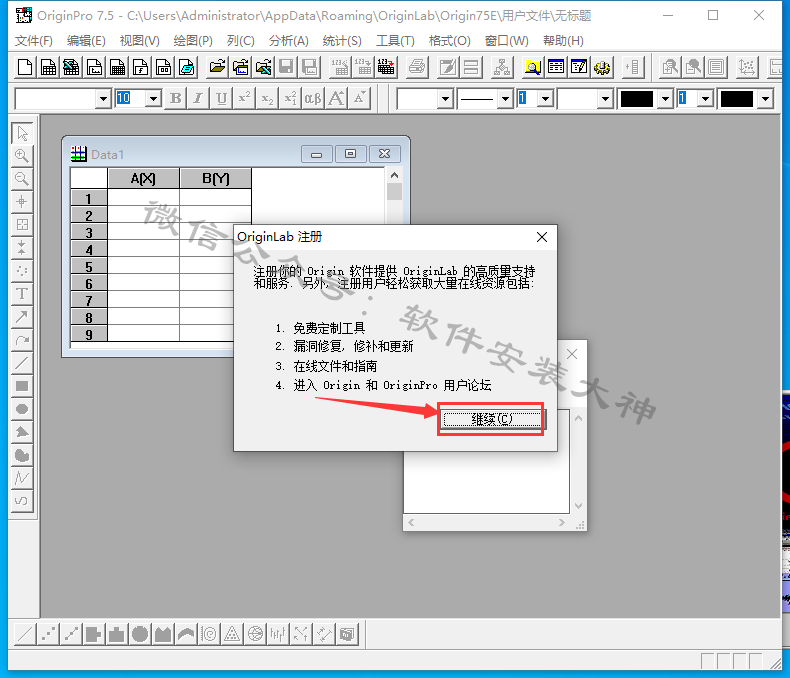Click the black line color swatch

(636, 99)
